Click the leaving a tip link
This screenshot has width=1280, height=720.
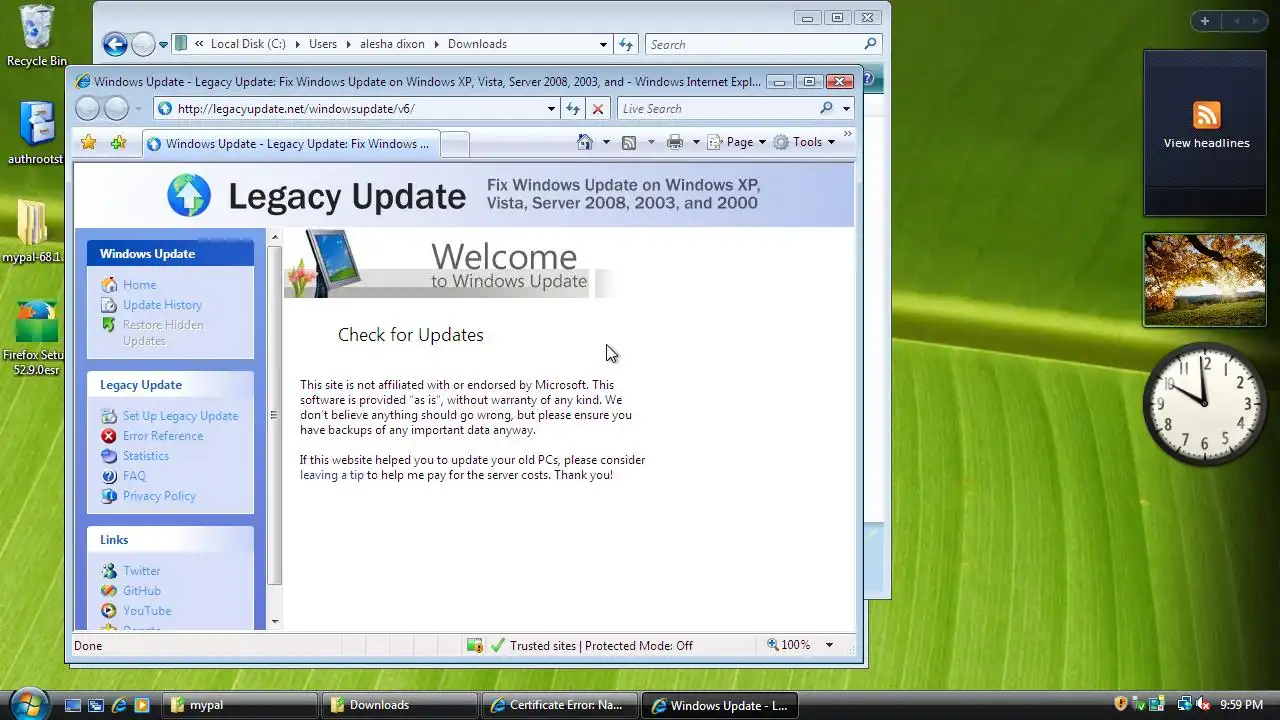332,475
